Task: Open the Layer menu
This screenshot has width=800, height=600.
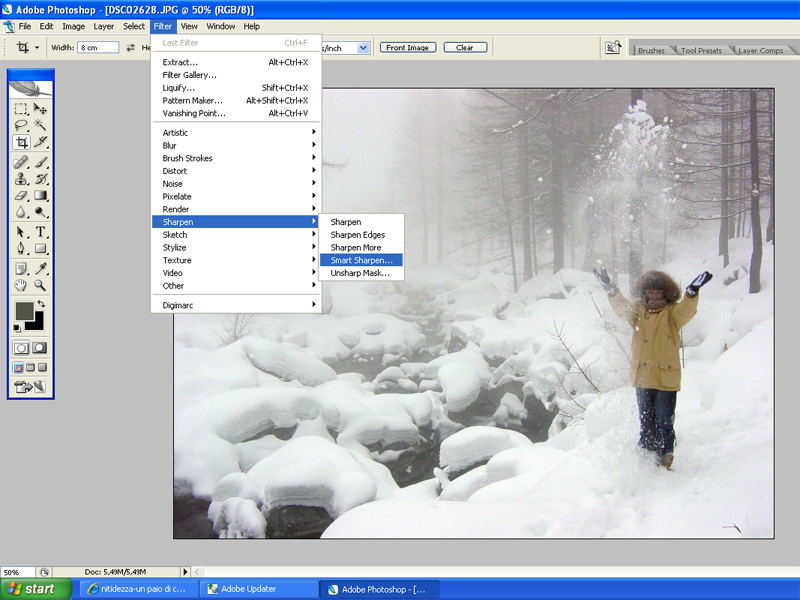Action: 104,26
